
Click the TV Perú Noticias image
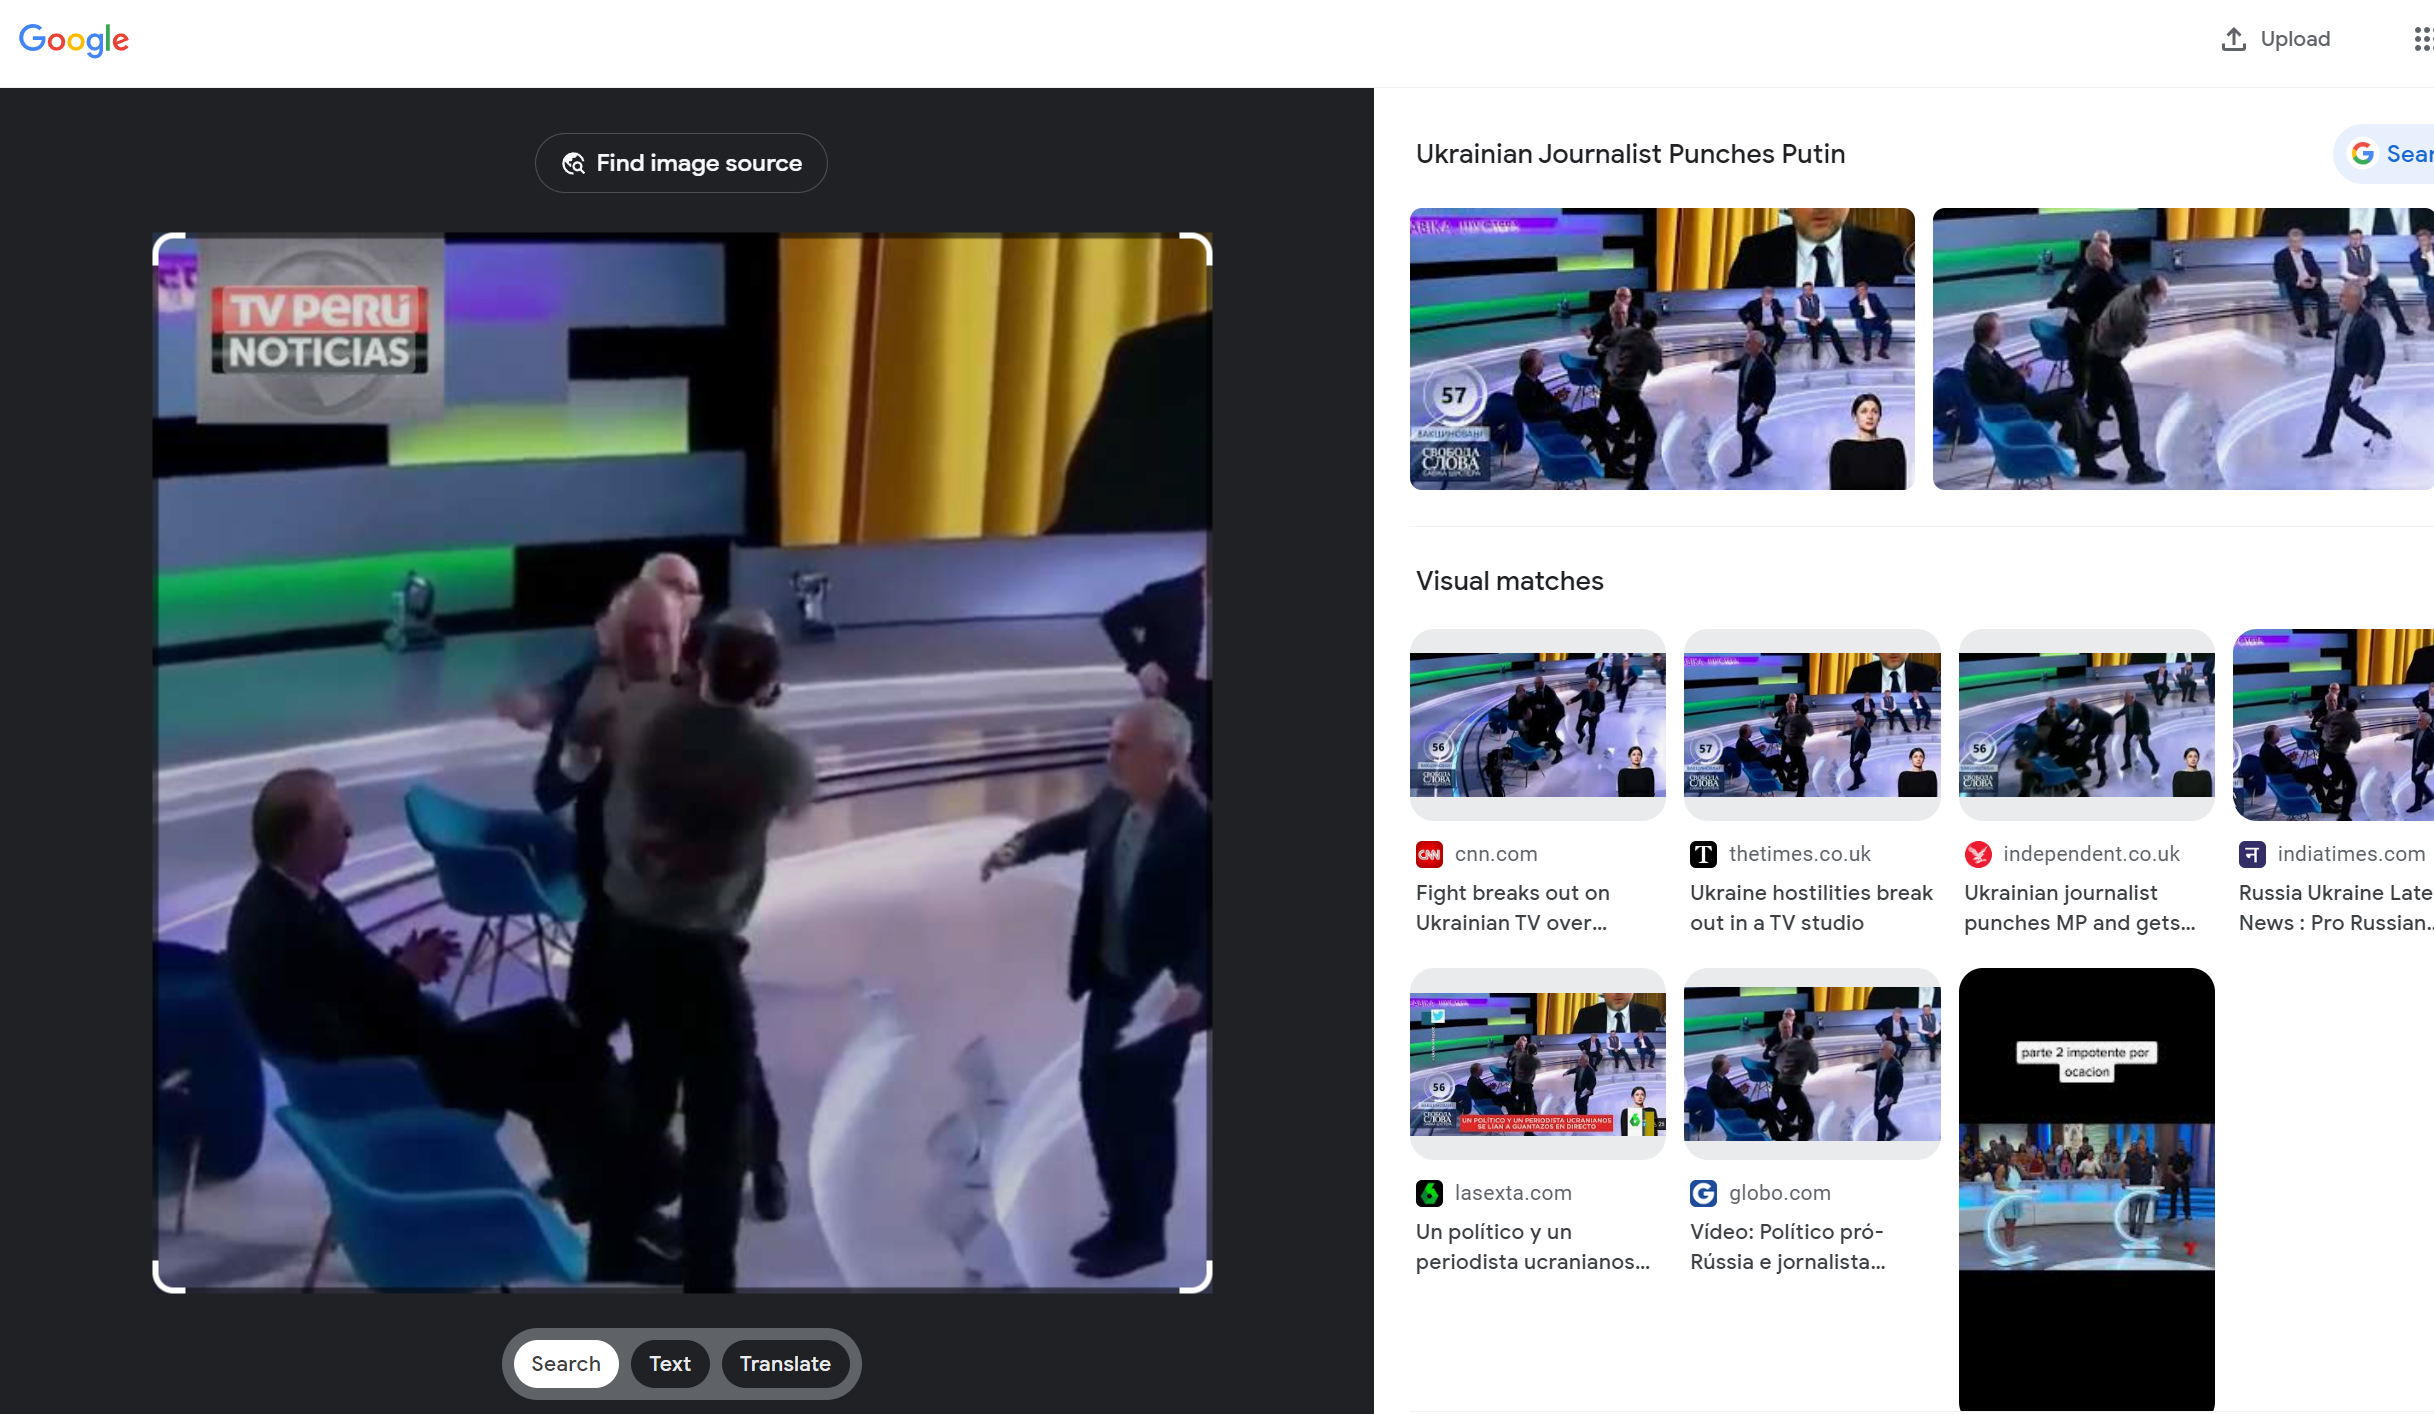coord(682,763)
